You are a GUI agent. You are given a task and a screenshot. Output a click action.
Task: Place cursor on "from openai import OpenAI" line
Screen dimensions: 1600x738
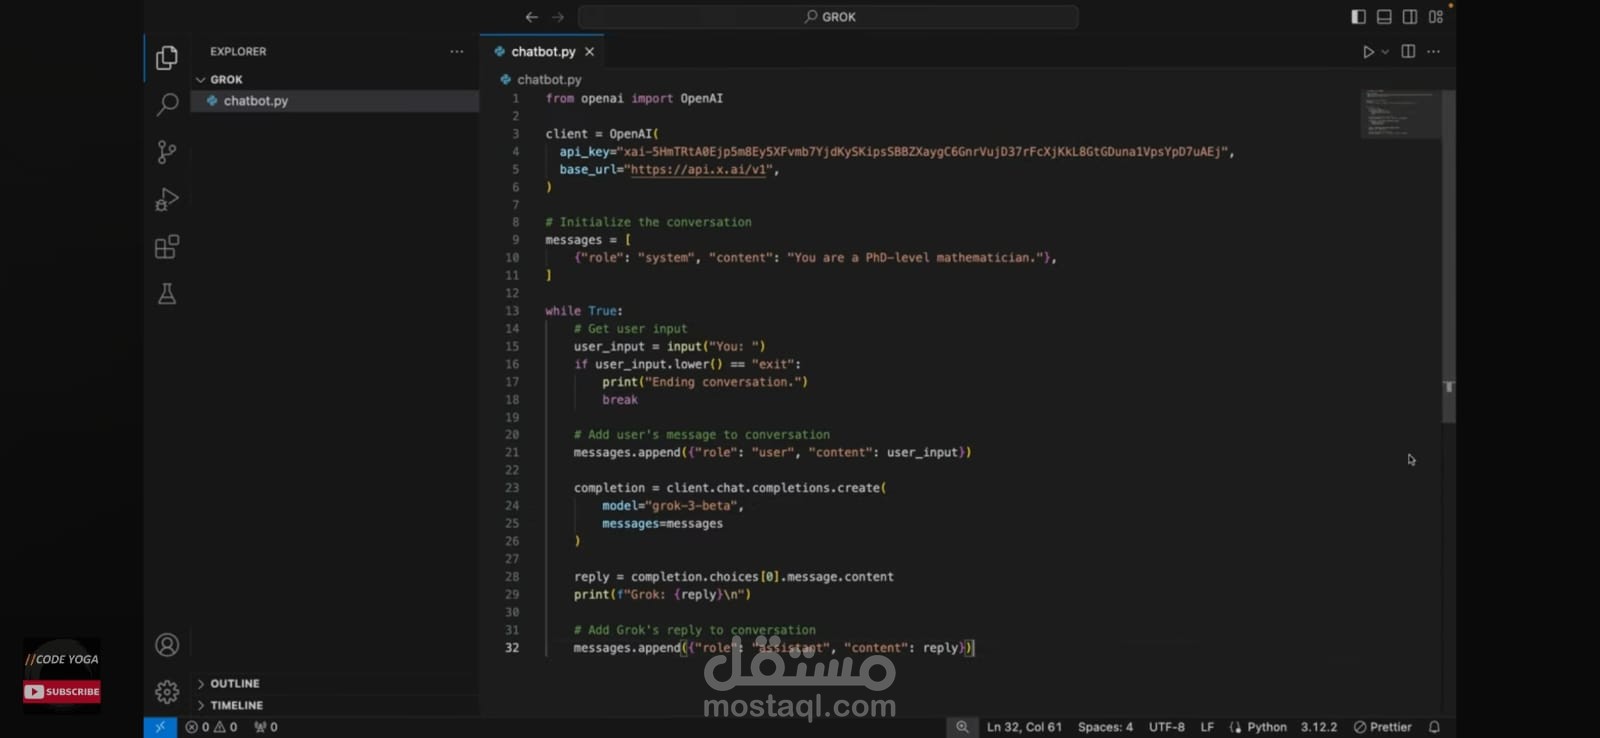click(634, 99)
